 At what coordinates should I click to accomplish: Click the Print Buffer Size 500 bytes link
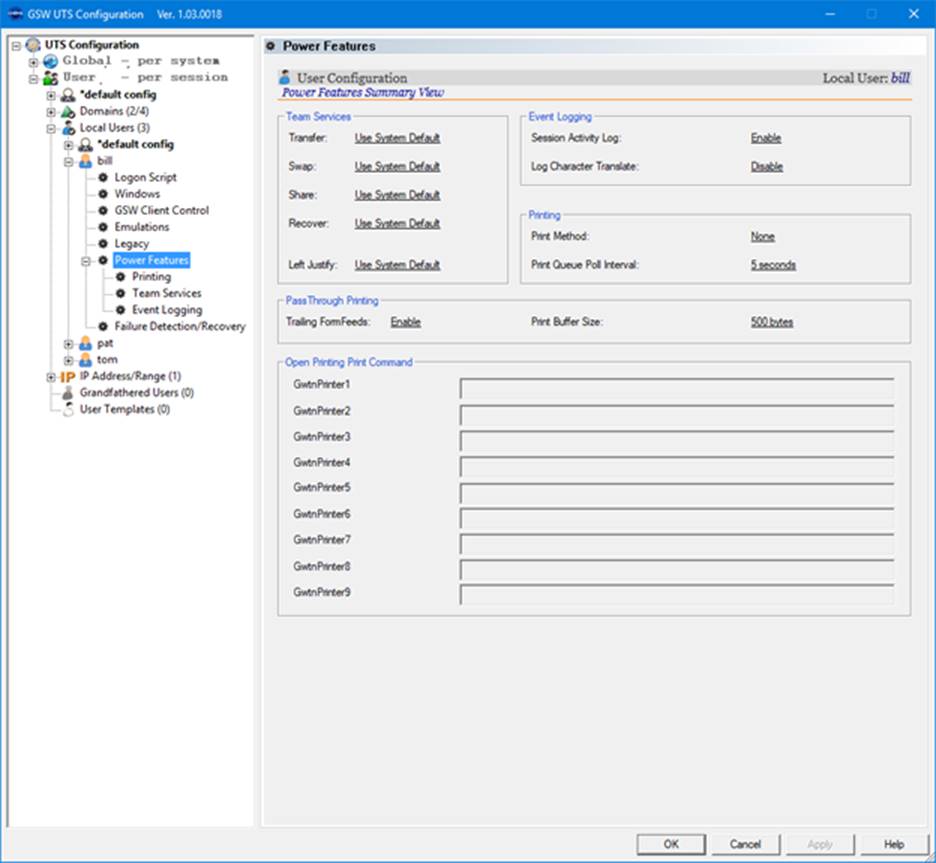772,322
